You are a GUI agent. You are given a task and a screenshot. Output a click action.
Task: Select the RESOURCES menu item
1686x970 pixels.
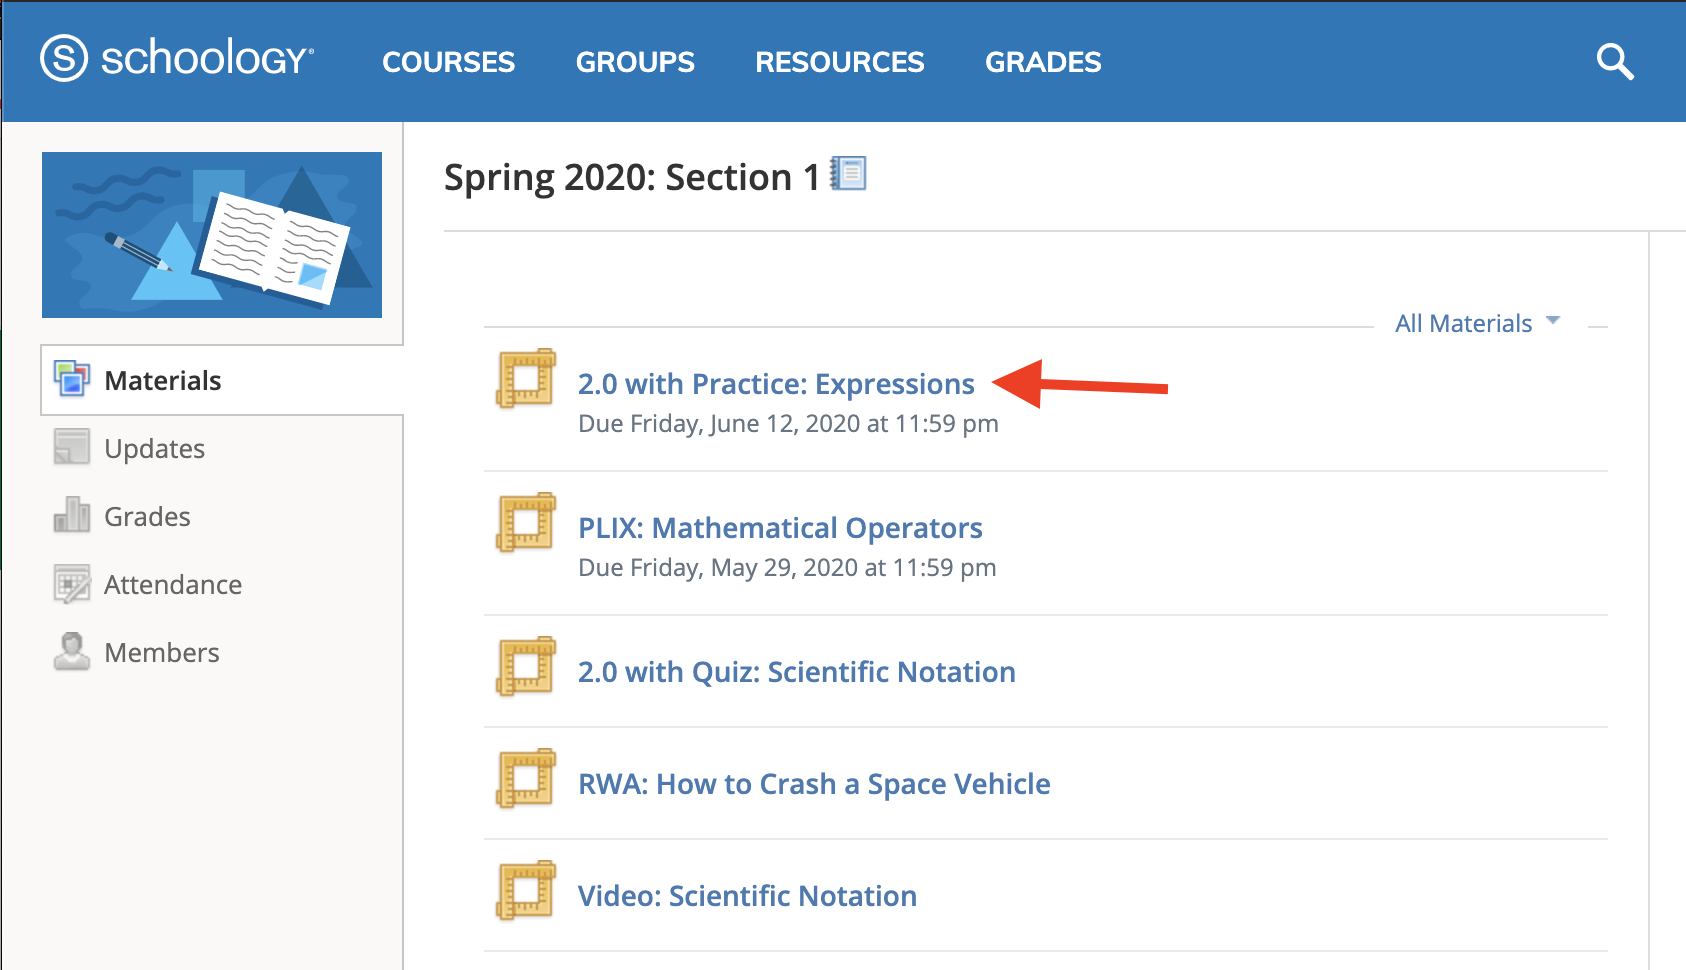point(839,61)
